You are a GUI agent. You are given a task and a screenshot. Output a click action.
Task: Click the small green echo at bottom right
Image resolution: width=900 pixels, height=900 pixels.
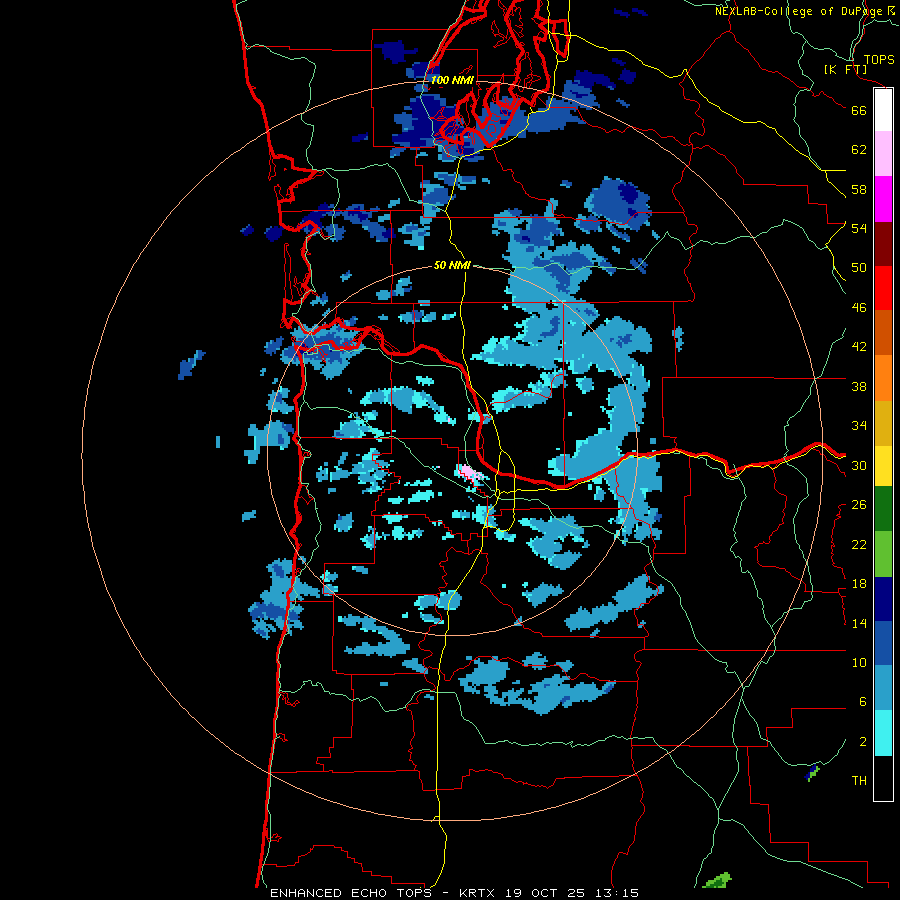(717, 880)
